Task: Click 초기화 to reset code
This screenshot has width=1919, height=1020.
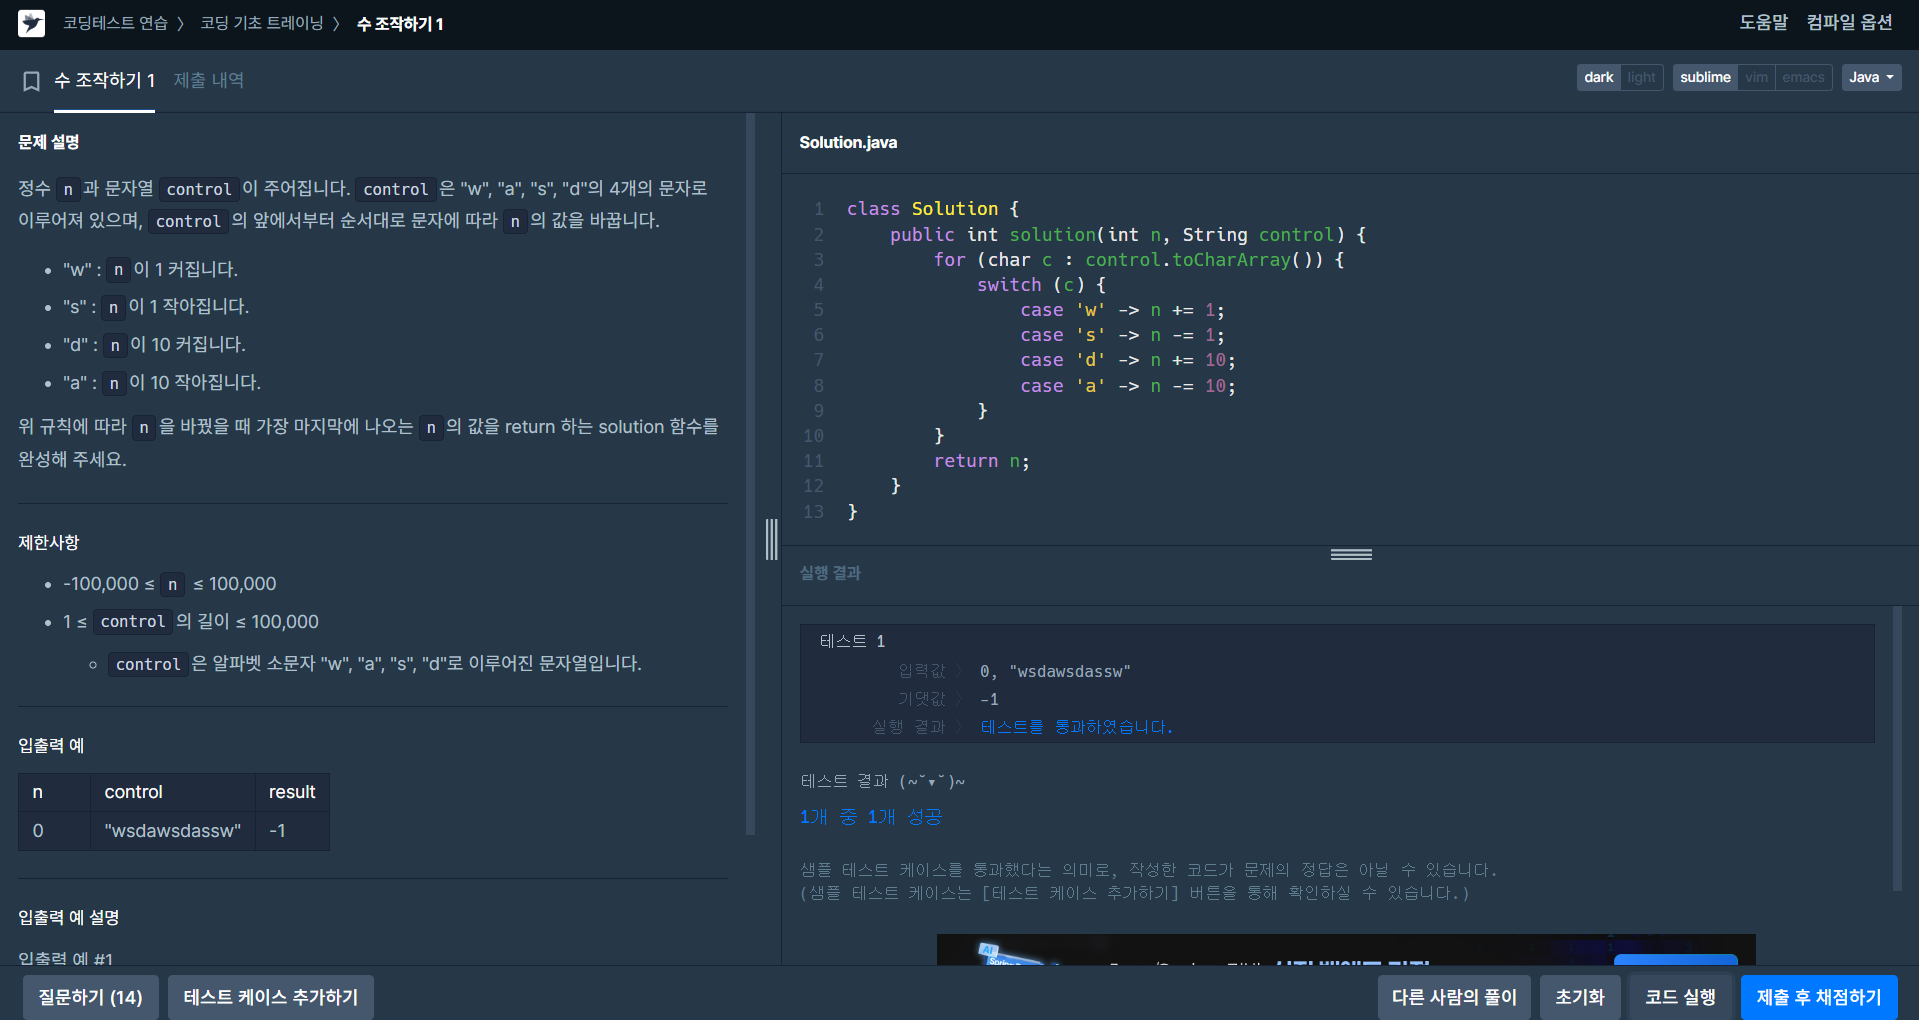Action: tap(1580, 997)
